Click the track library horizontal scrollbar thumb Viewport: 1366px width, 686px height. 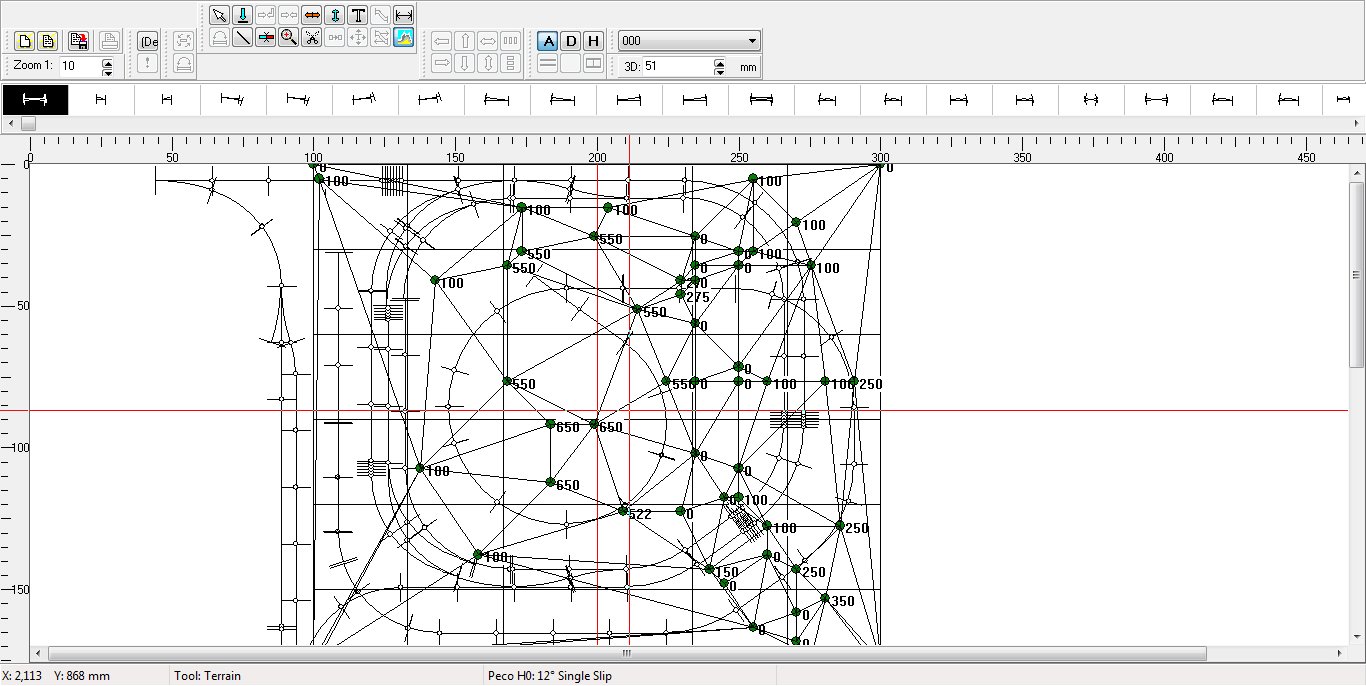(x=28, y=124)
